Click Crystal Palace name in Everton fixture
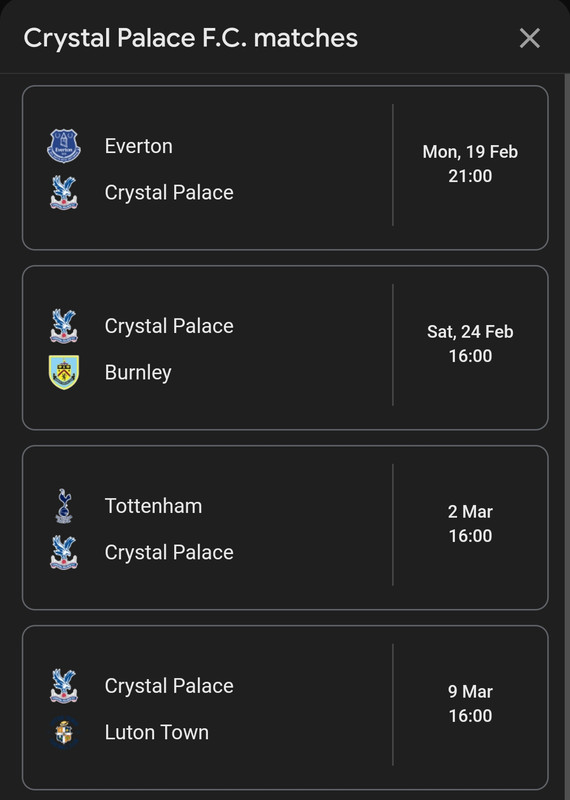Viewport: 570px width, 800px height. [x=169, y=193]
